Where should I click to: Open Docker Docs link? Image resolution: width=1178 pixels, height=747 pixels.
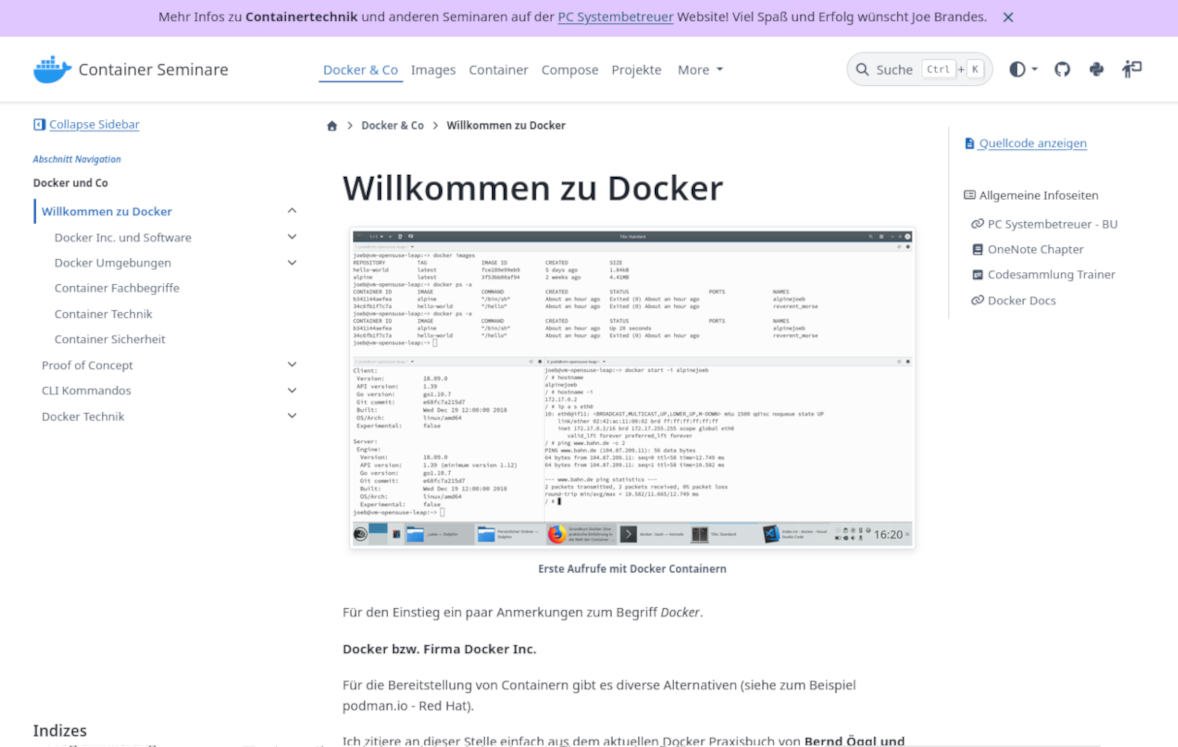pyautogui.click(x=1021, y=301)
